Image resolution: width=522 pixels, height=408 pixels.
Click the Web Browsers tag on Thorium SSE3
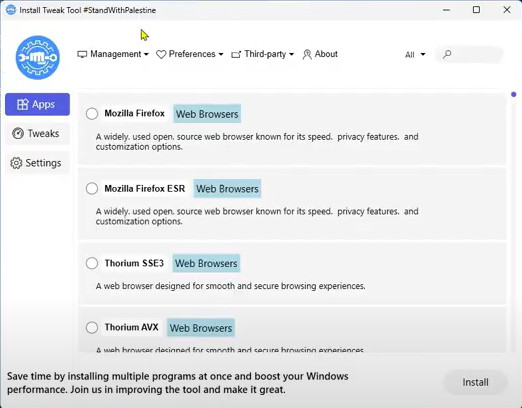point(206,263)
